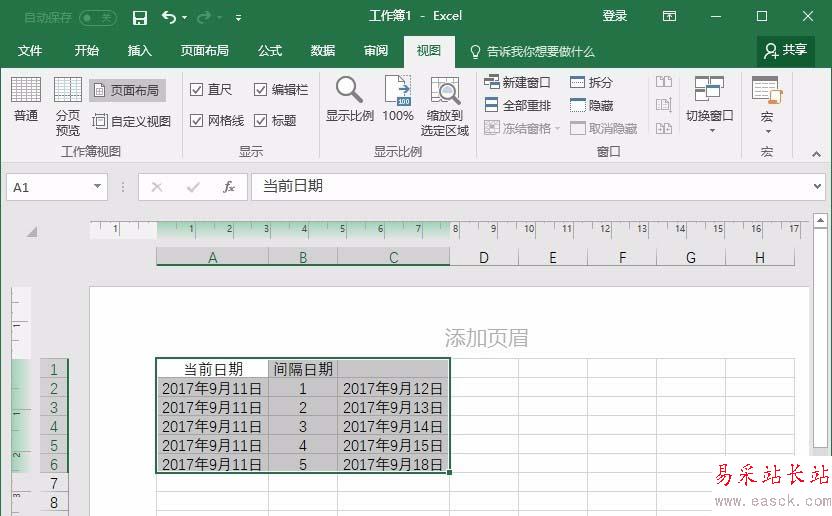
Task: Click the 页面布局 view button in workbook views
Action: click(x=127, y=90)
